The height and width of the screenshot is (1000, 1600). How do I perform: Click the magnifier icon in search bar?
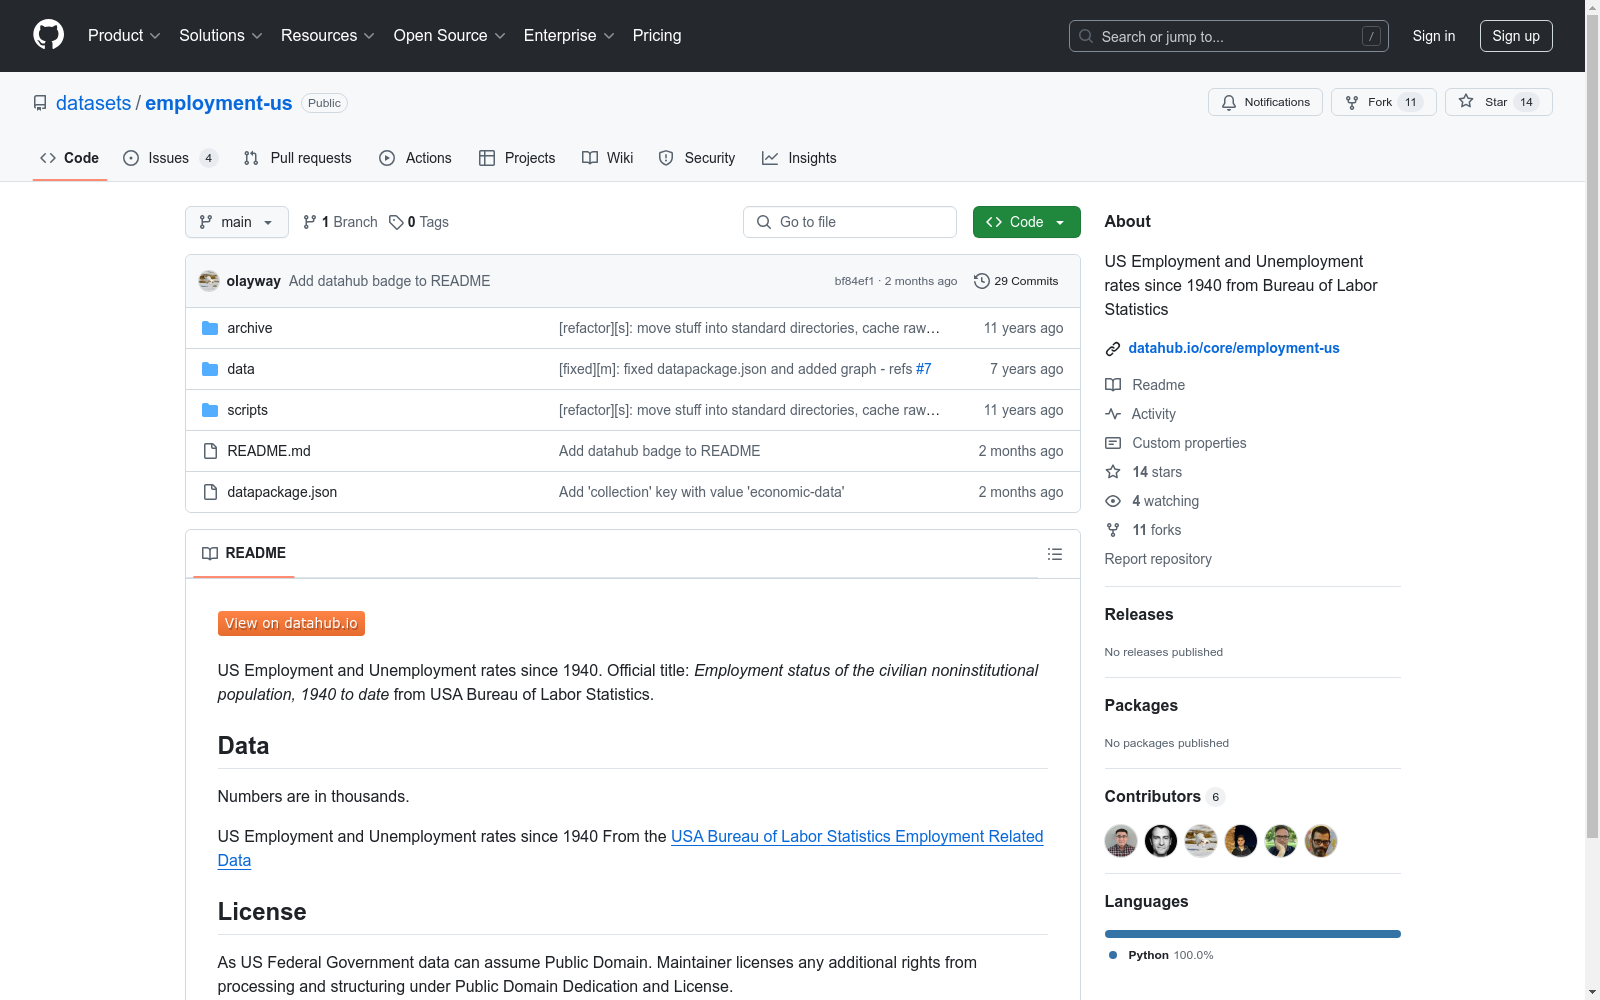[1086, 36]
